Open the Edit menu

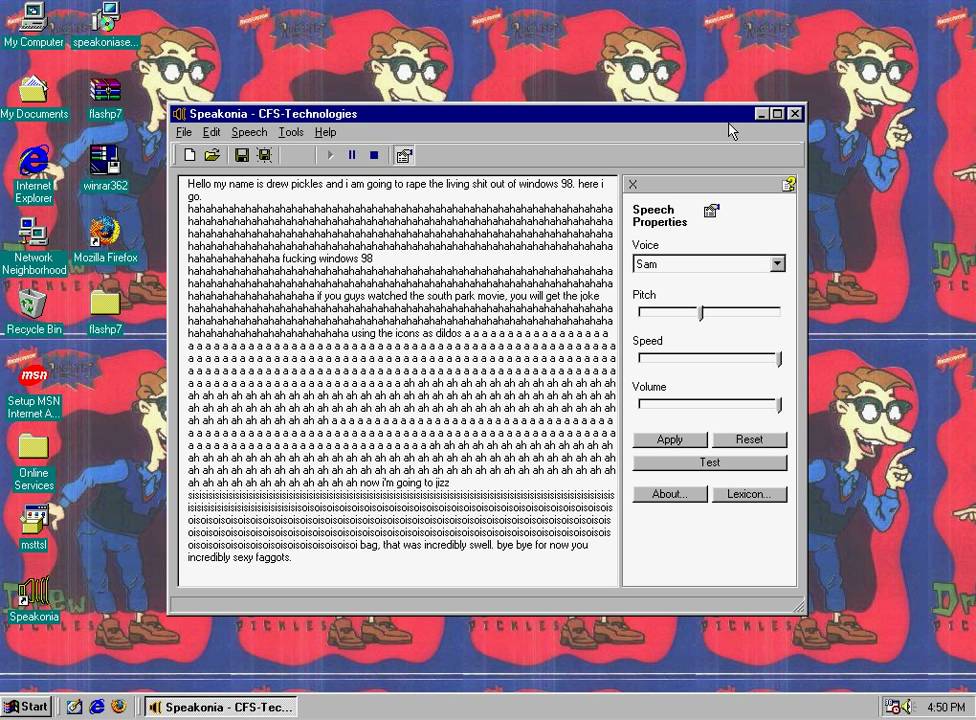tap(212, 132)
